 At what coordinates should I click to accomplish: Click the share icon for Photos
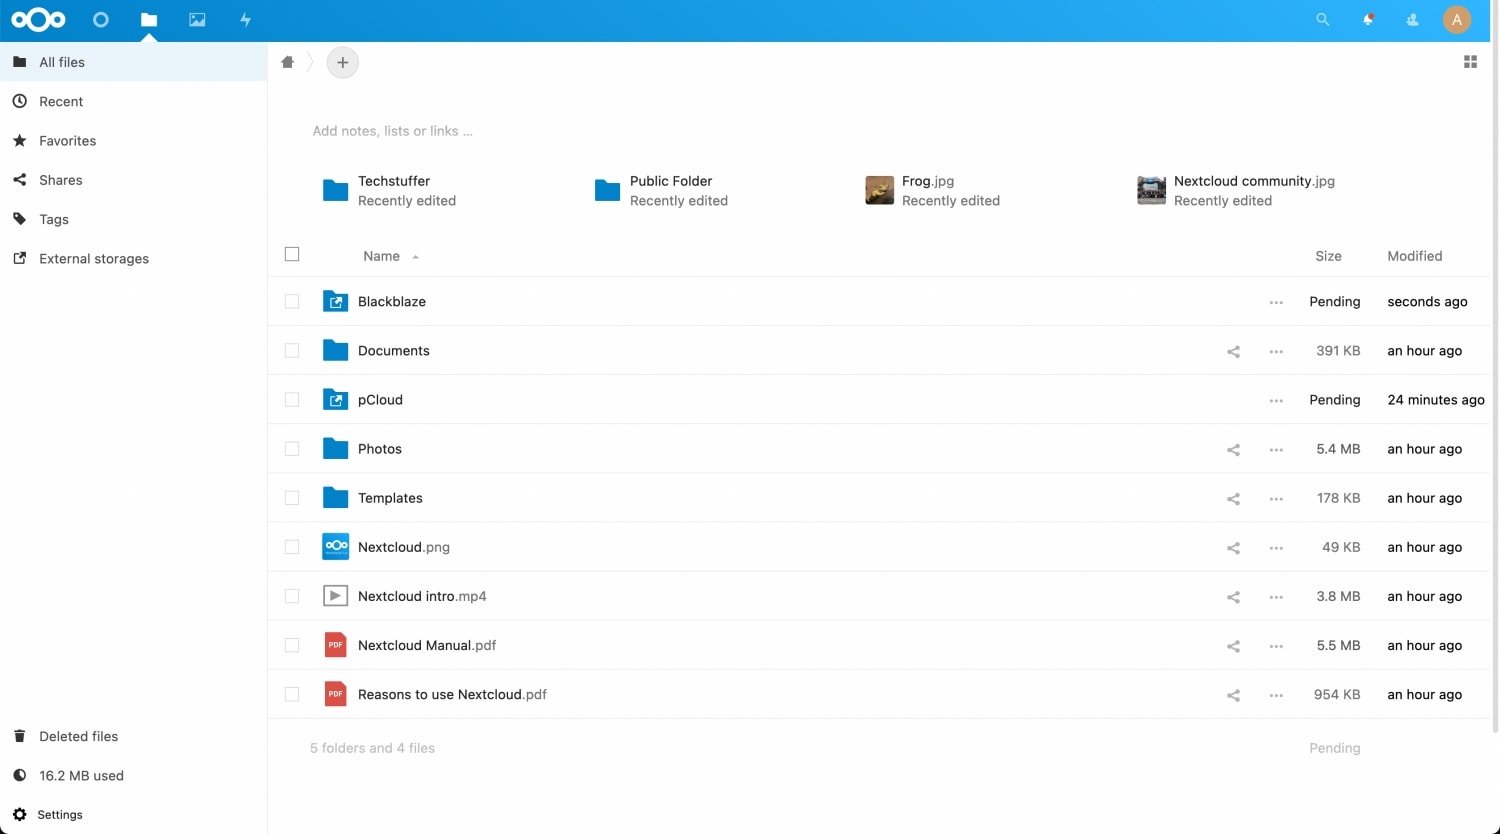click(x=1233, y=449)
